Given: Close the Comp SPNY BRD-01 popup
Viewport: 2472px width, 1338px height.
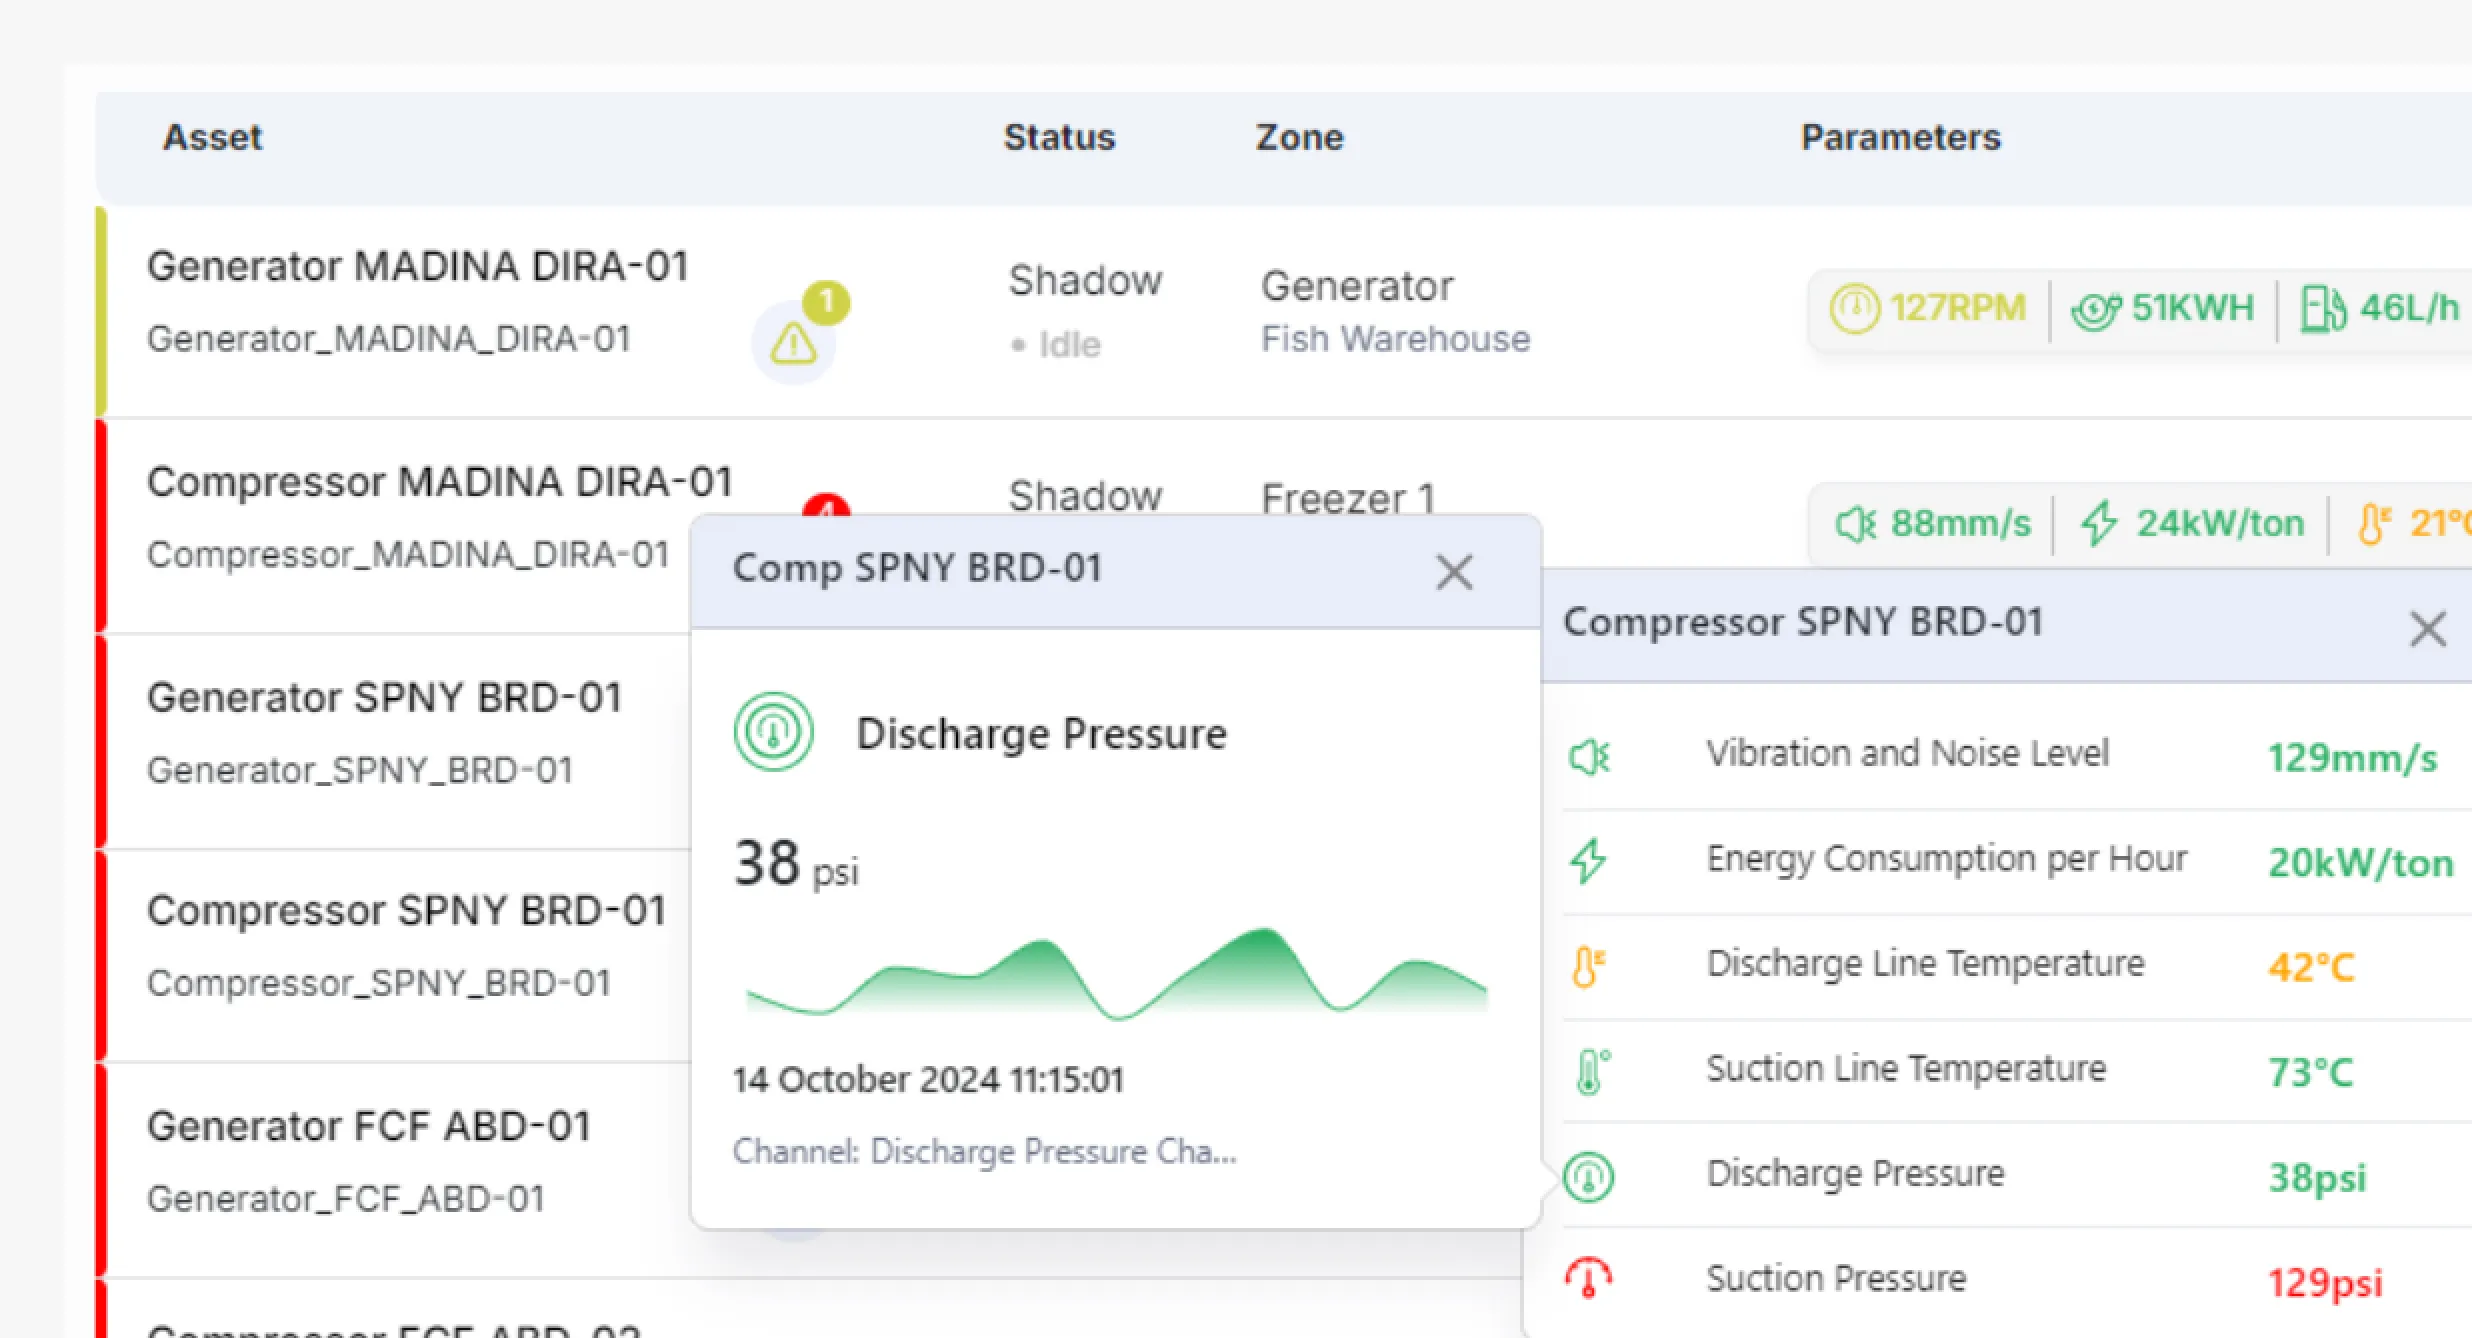Looking at the screenshot, I should pyautogui.click(x=1455, y=572).
